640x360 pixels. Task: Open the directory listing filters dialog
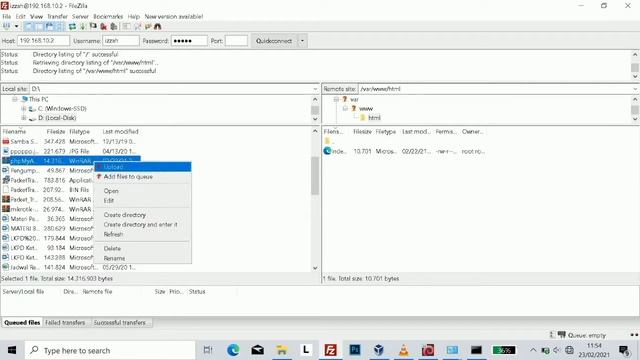coord(127,27)
